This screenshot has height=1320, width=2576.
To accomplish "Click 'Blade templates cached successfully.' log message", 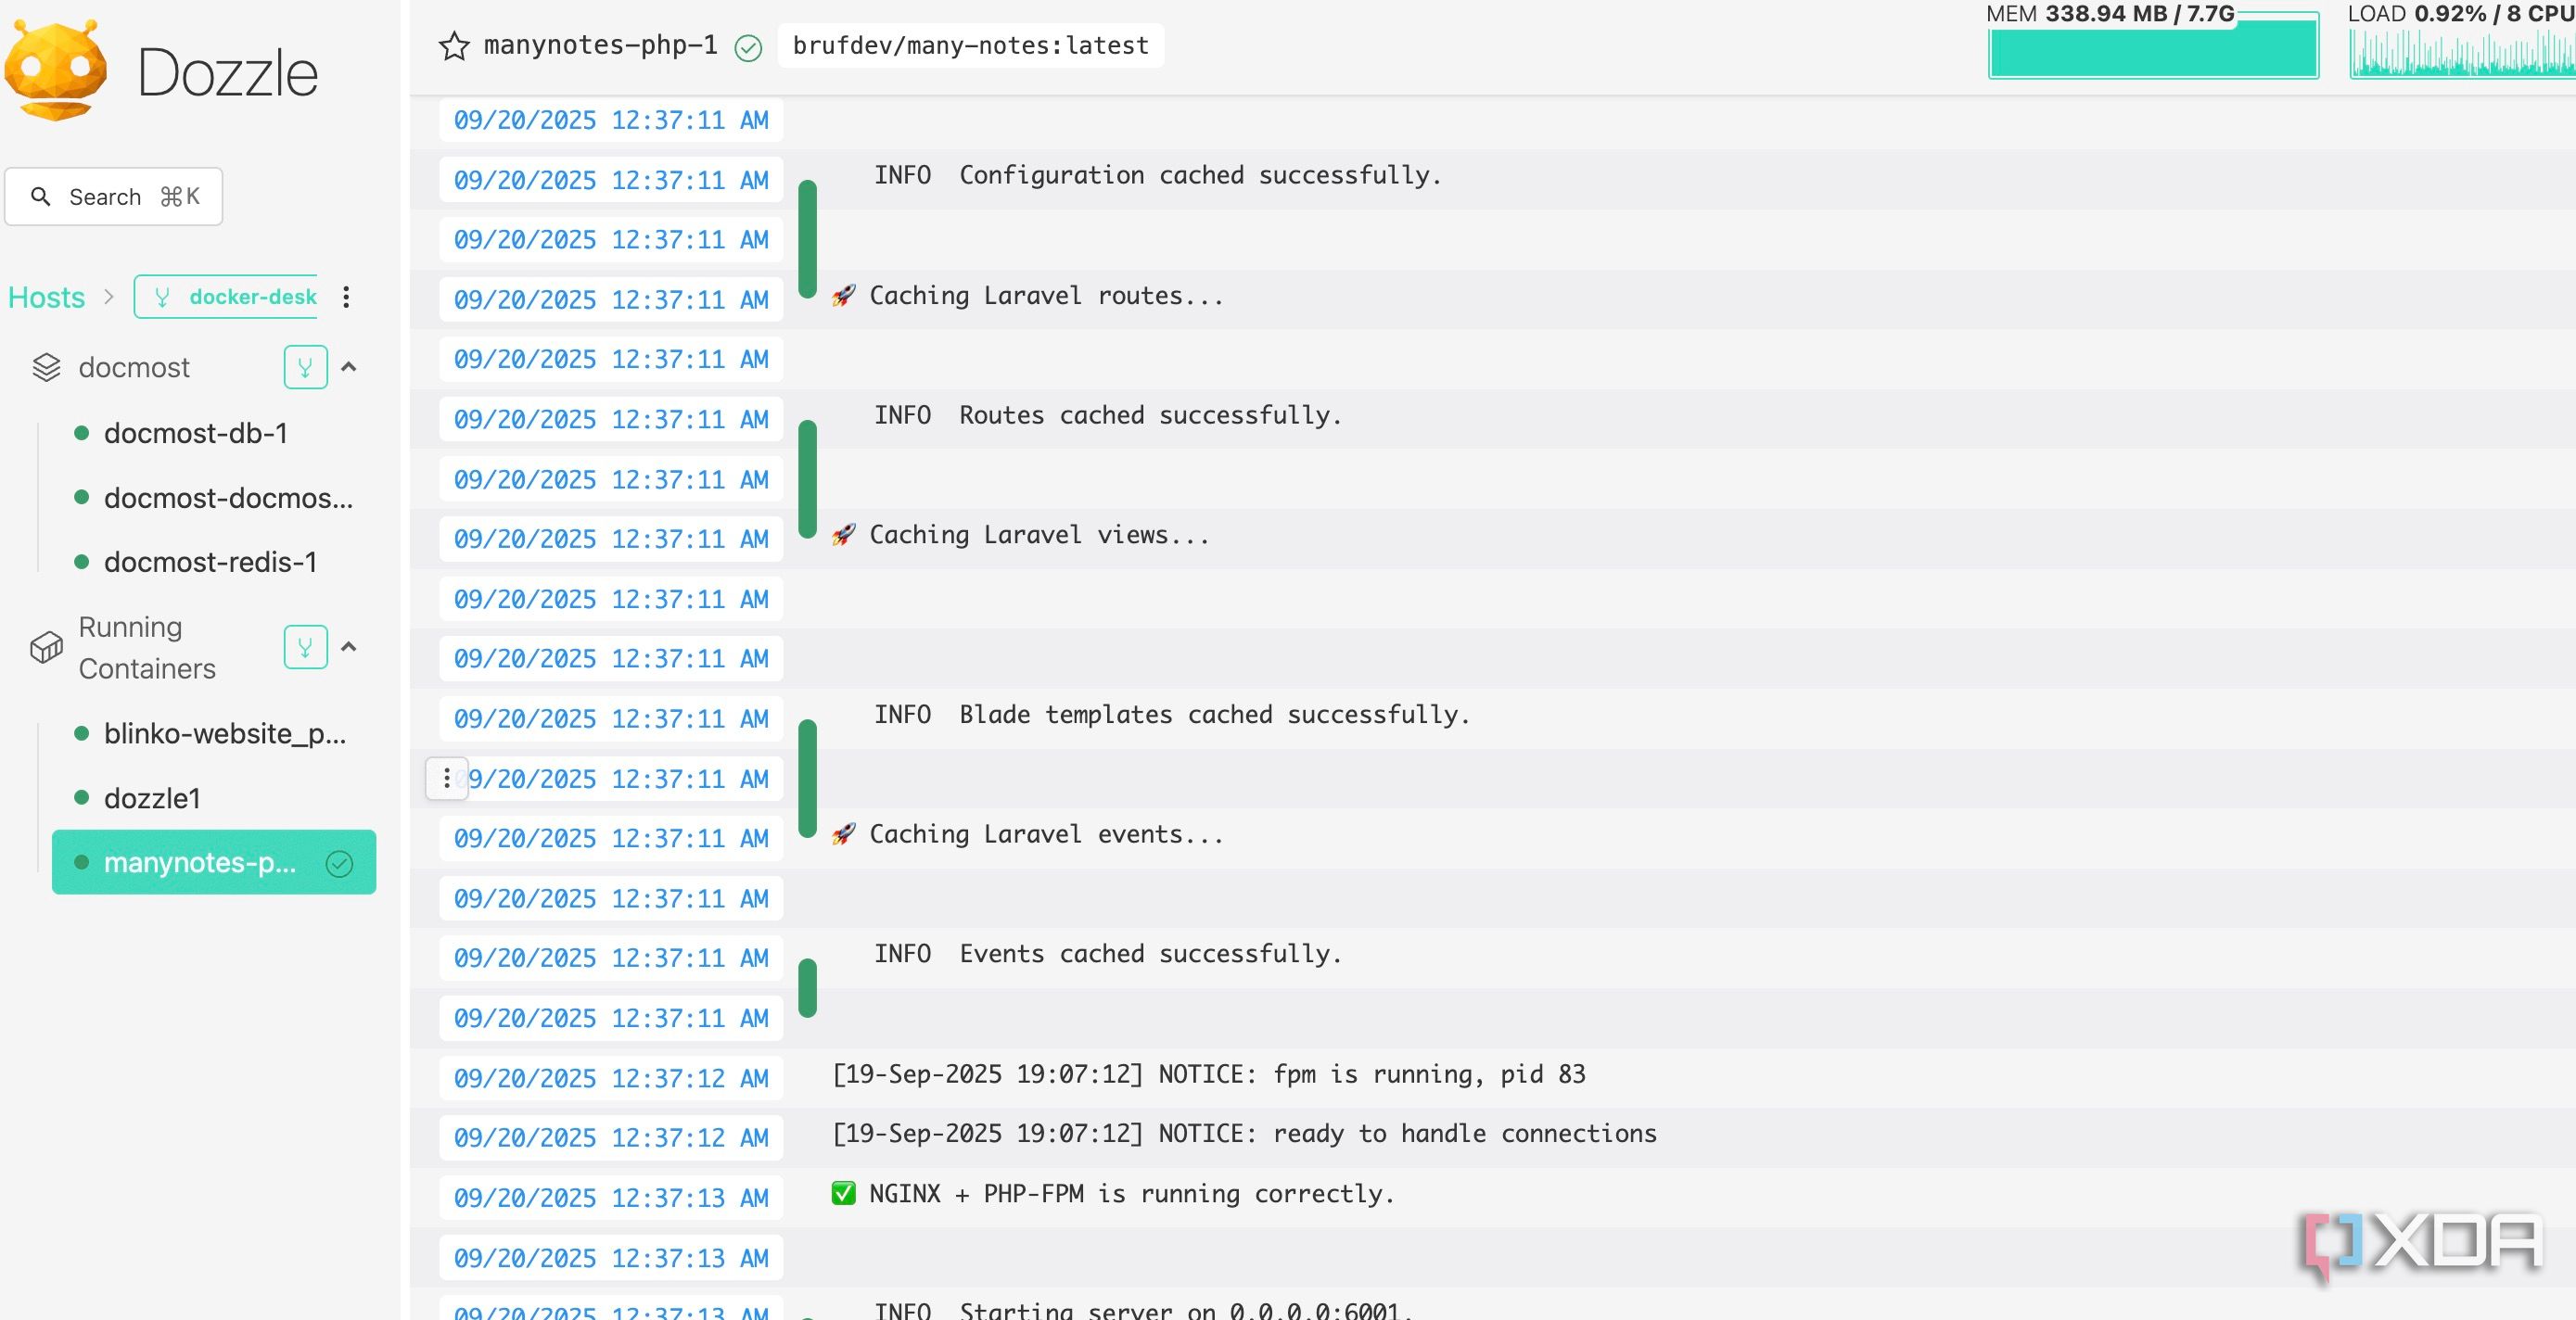I will pos(1215,714).
